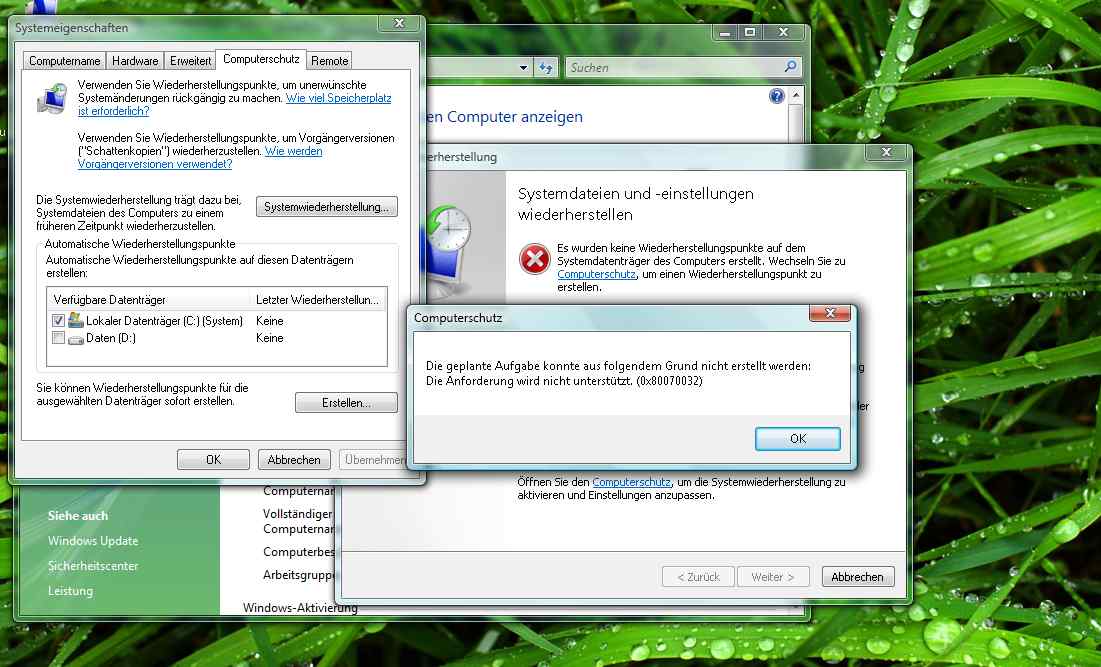Minimize the Control Panel System window
The width and height of the screenshot is (1101, 667).
pos(725,32)
